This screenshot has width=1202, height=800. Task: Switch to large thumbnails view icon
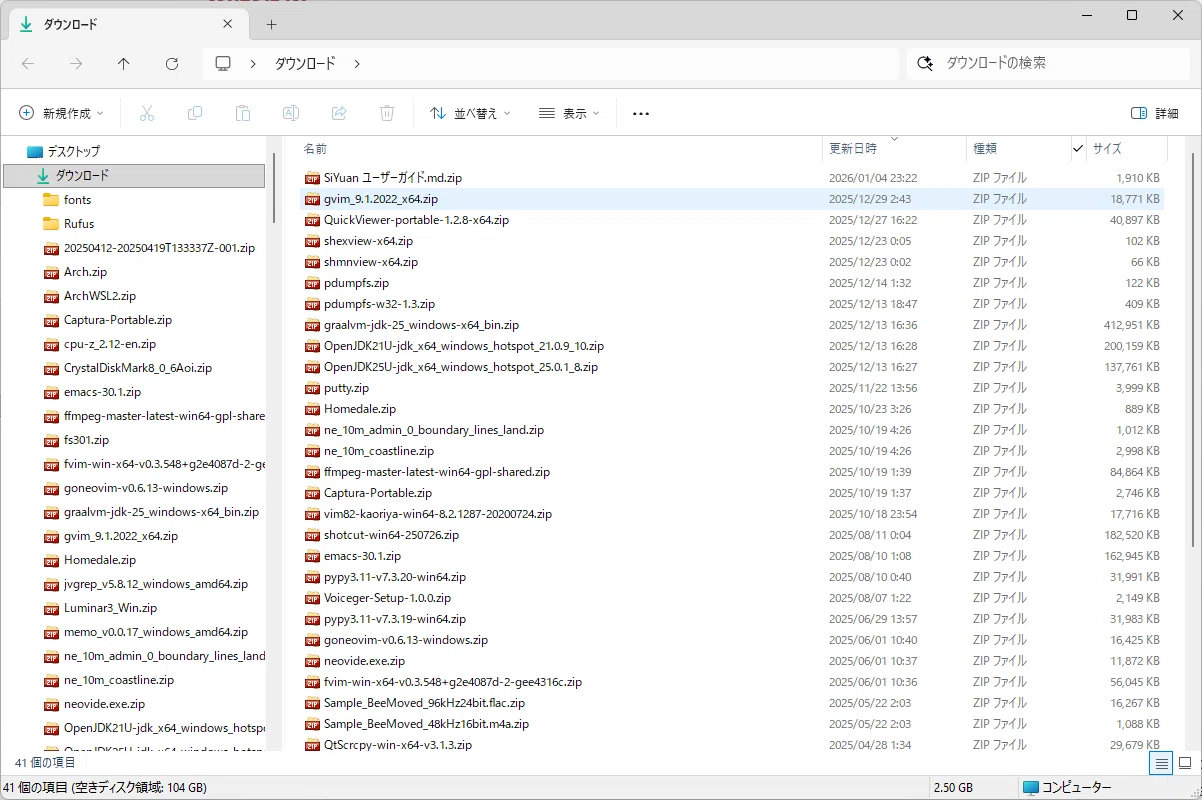coord(1184,763)
